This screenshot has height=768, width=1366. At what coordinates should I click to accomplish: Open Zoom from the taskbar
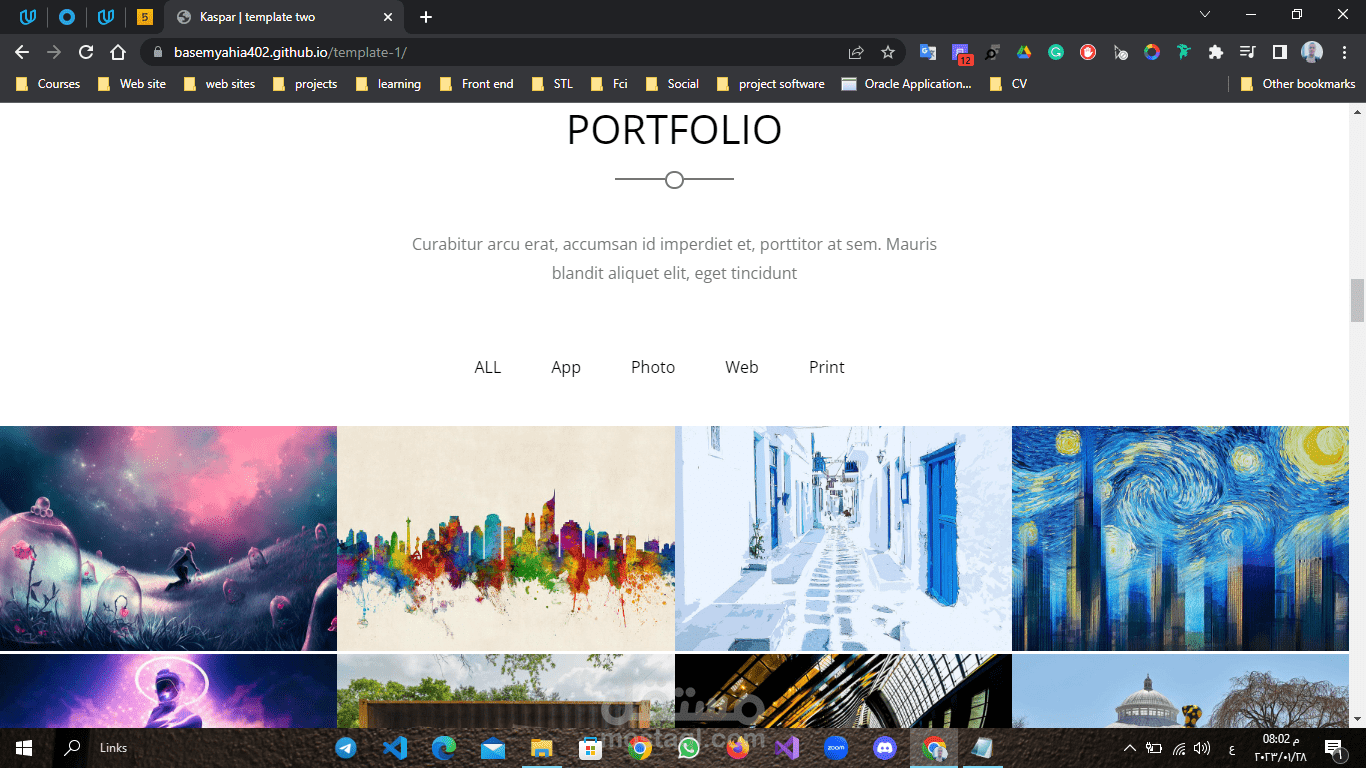836,748
